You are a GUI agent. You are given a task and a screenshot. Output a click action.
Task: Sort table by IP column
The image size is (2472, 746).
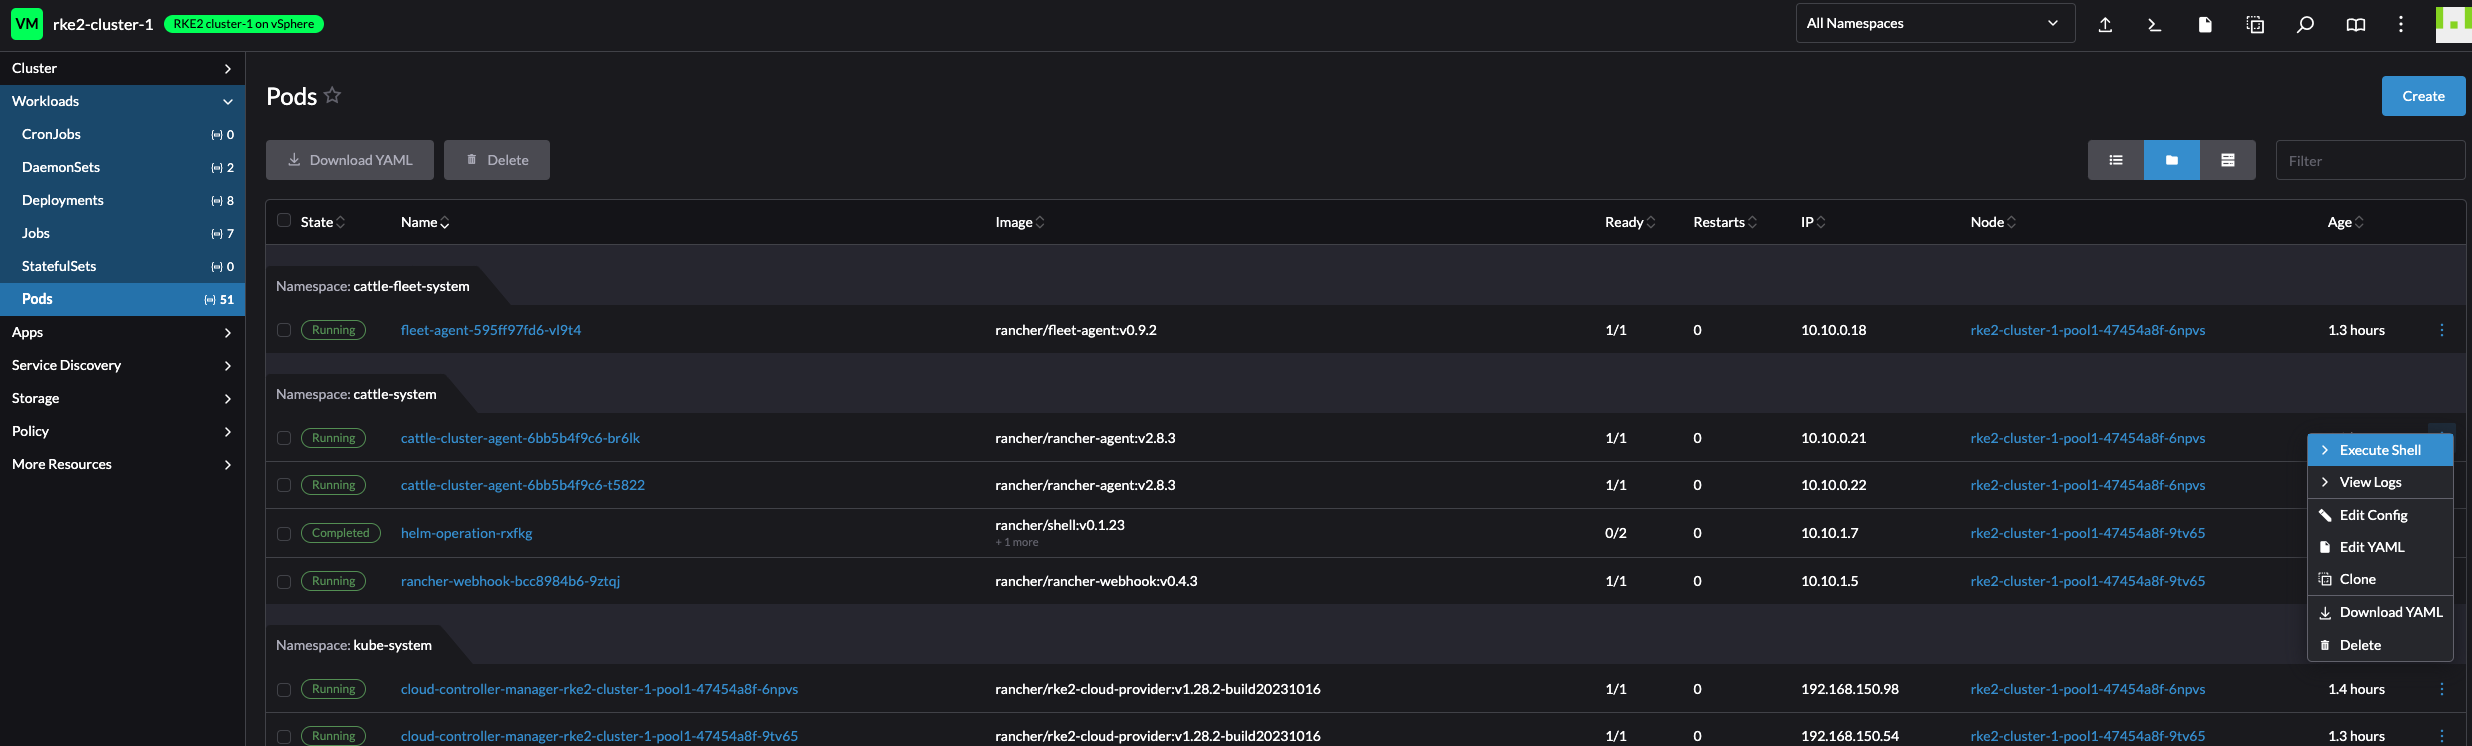(x=1813, y=222)
